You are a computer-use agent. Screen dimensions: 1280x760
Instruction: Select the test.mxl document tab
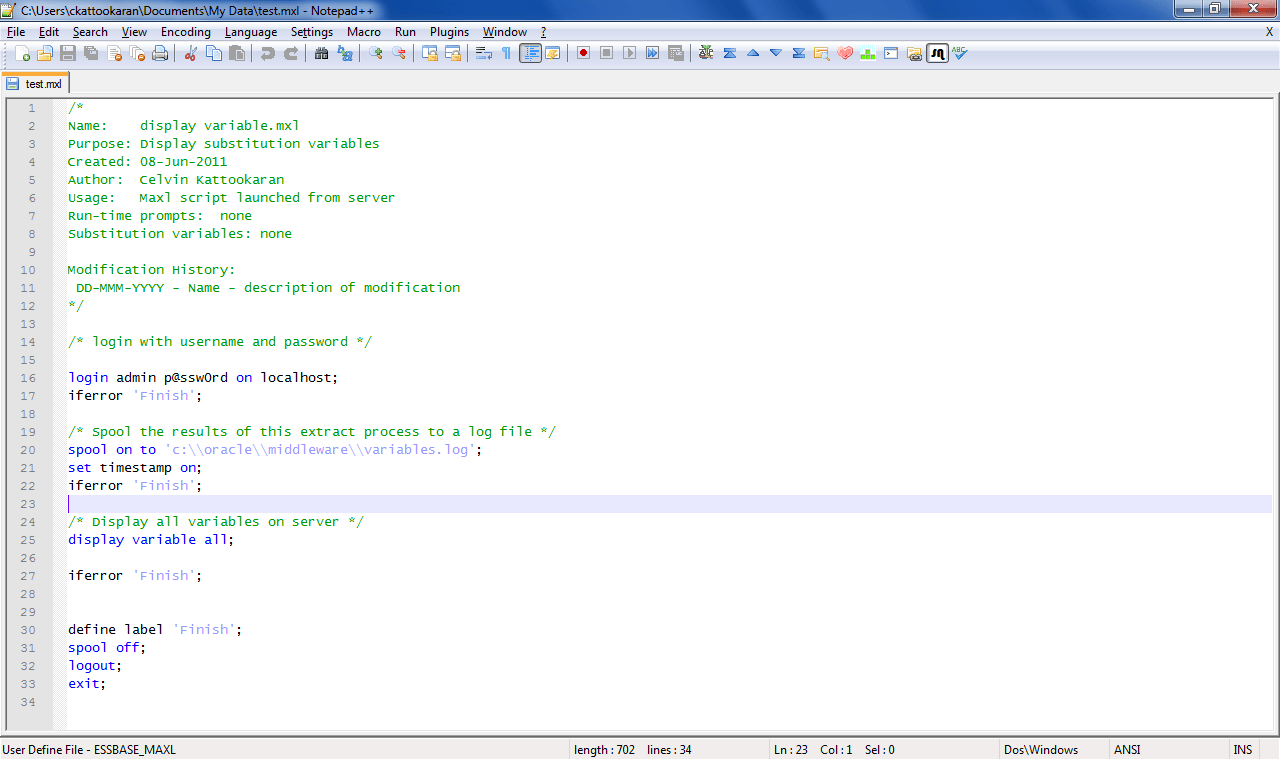point(35,84)
